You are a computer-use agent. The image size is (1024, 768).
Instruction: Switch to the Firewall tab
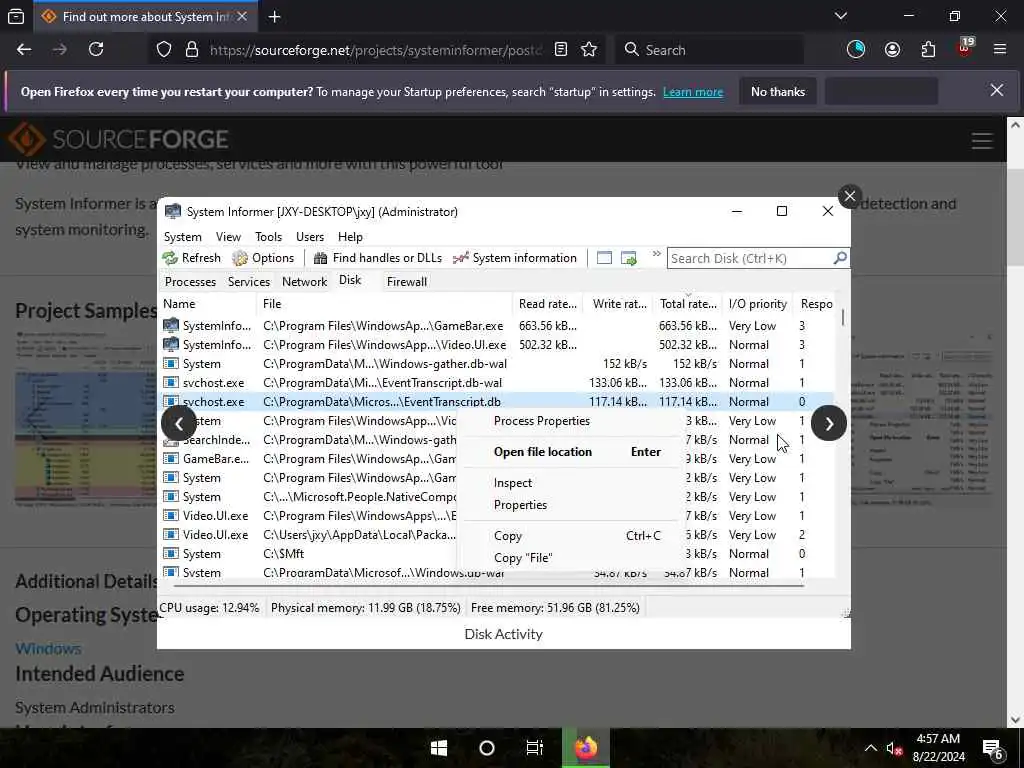(x=407, y=282)
